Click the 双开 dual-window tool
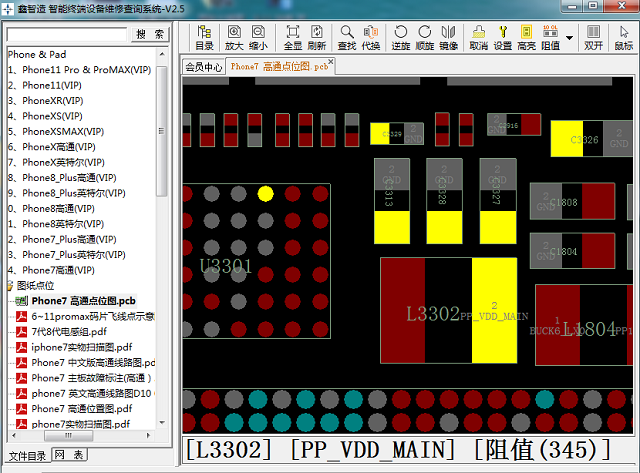 click(x=593, y=38)
